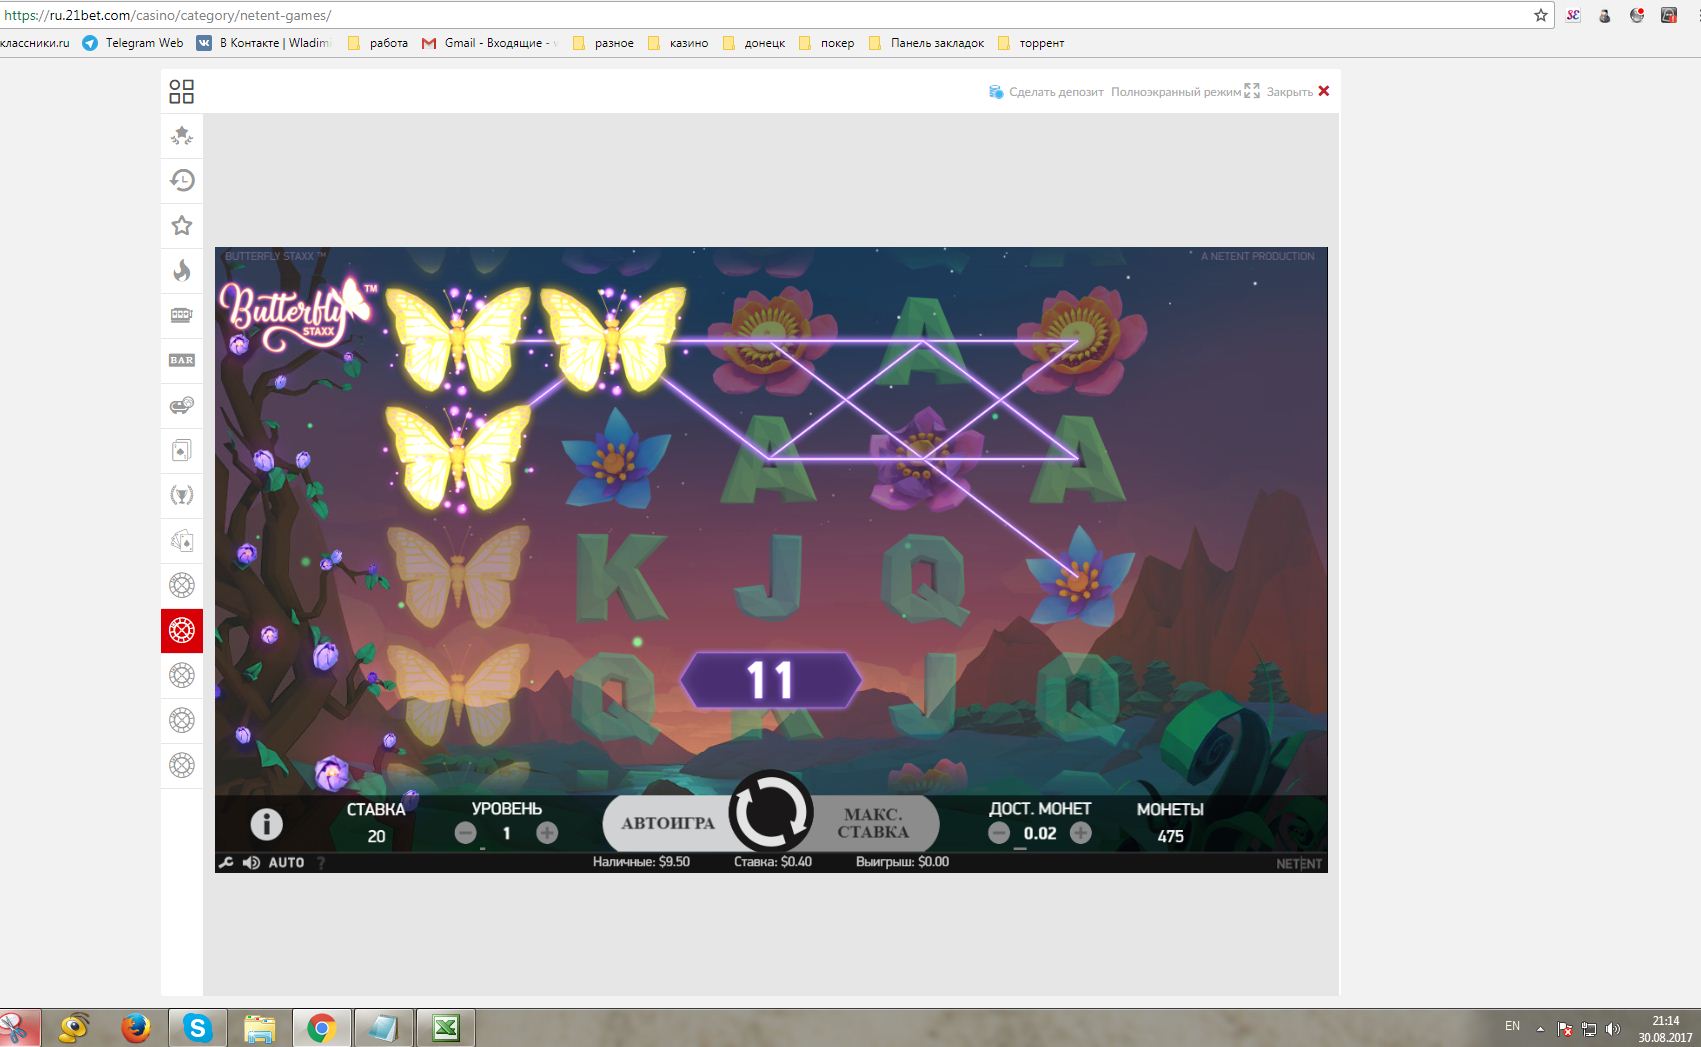Toggle the AUTO option in bottom bar
The width and height of the screenshot is (1701, 1047).
point(286,862)
